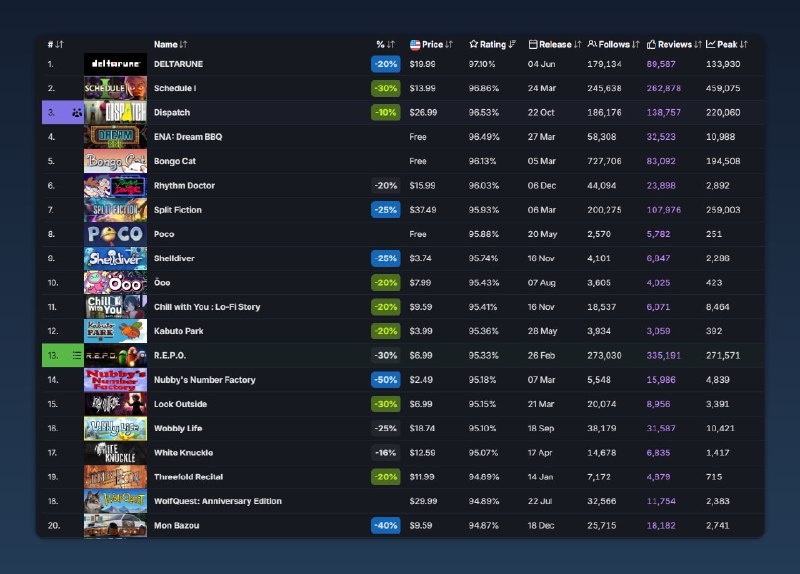
Task: Open the Wobbly Life thumbnail
Action: point(115,428)
